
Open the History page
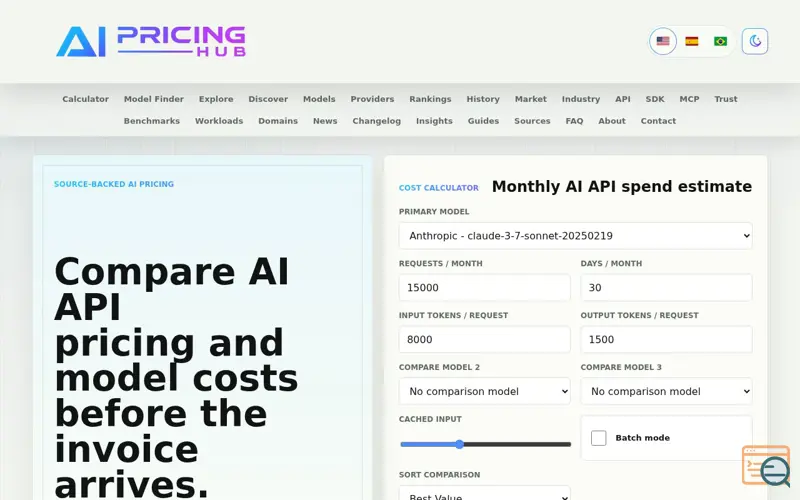(483, 99)
